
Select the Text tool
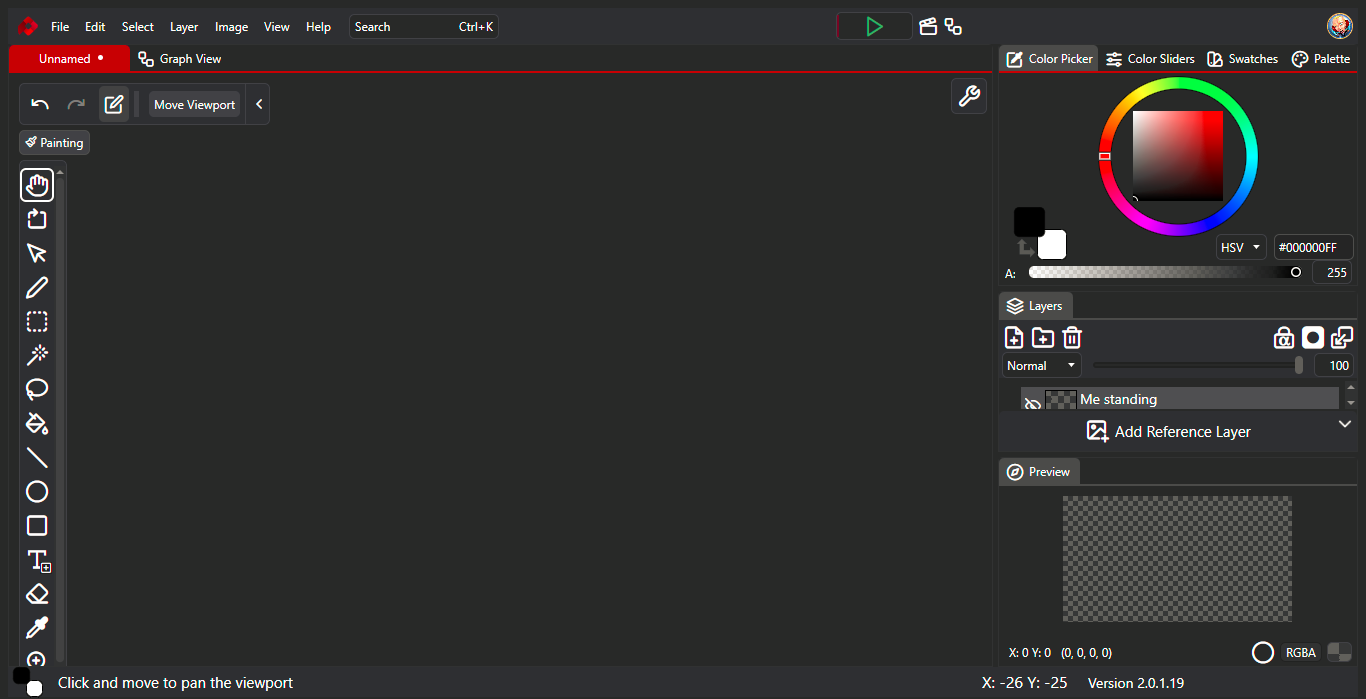pyautogui.click(x=38, y=560)
